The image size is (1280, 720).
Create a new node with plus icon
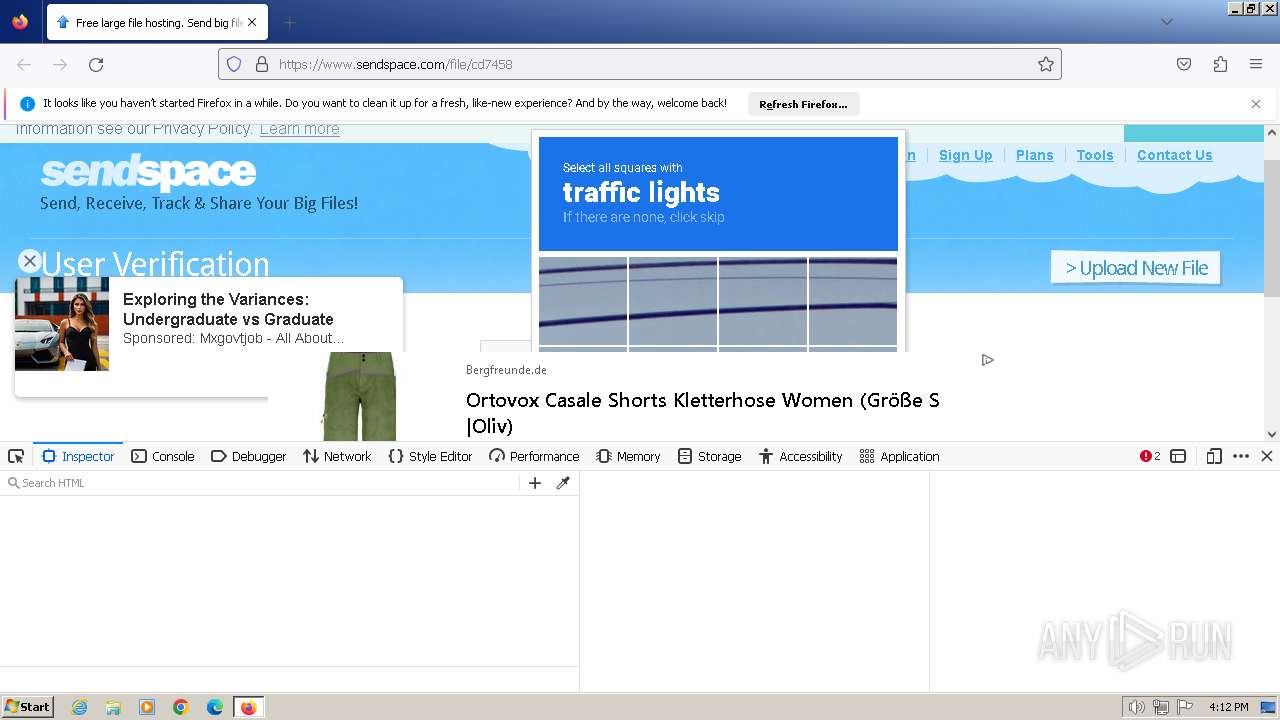535,483
